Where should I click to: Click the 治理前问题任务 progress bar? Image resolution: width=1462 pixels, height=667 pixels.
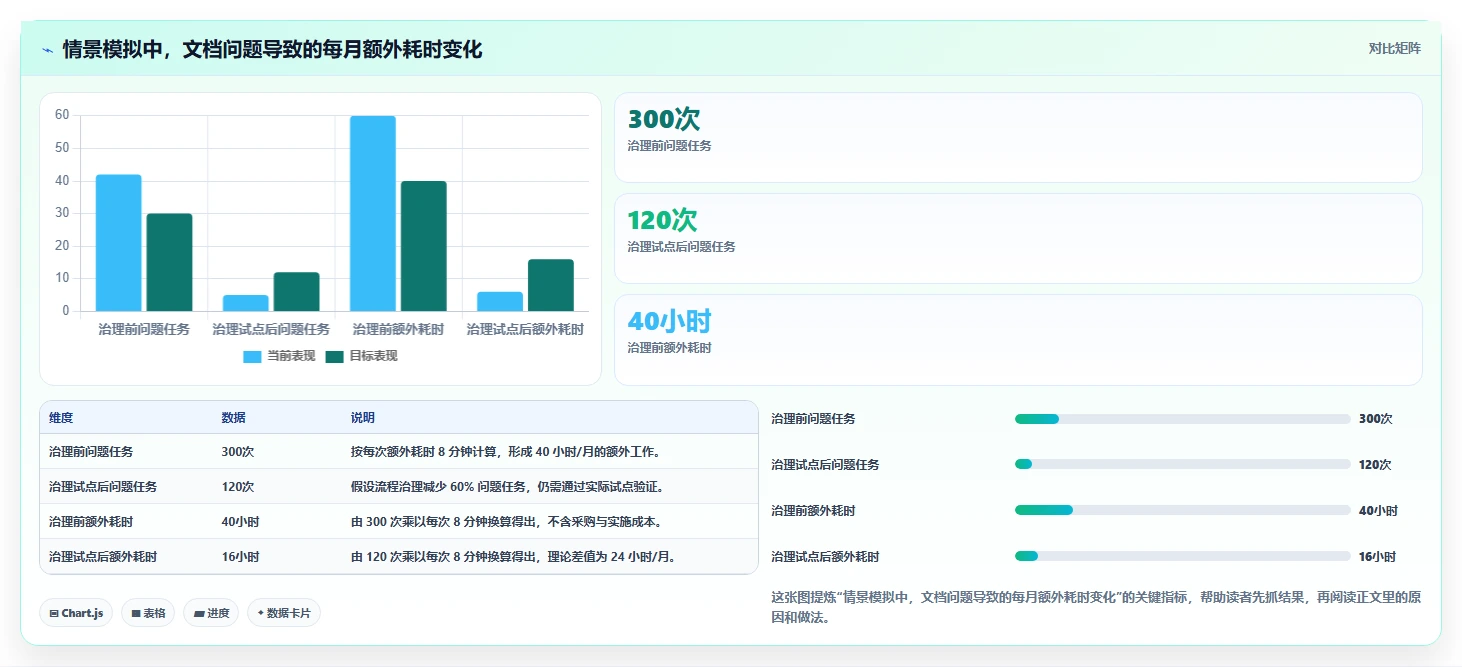(1182, 419)
